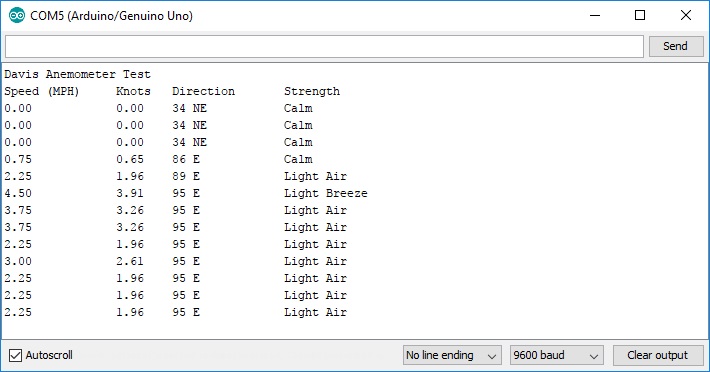Screen dimensions: 710x372
Task: Expand the baud rate list with its chevron
Action: (x=594, y=357)
